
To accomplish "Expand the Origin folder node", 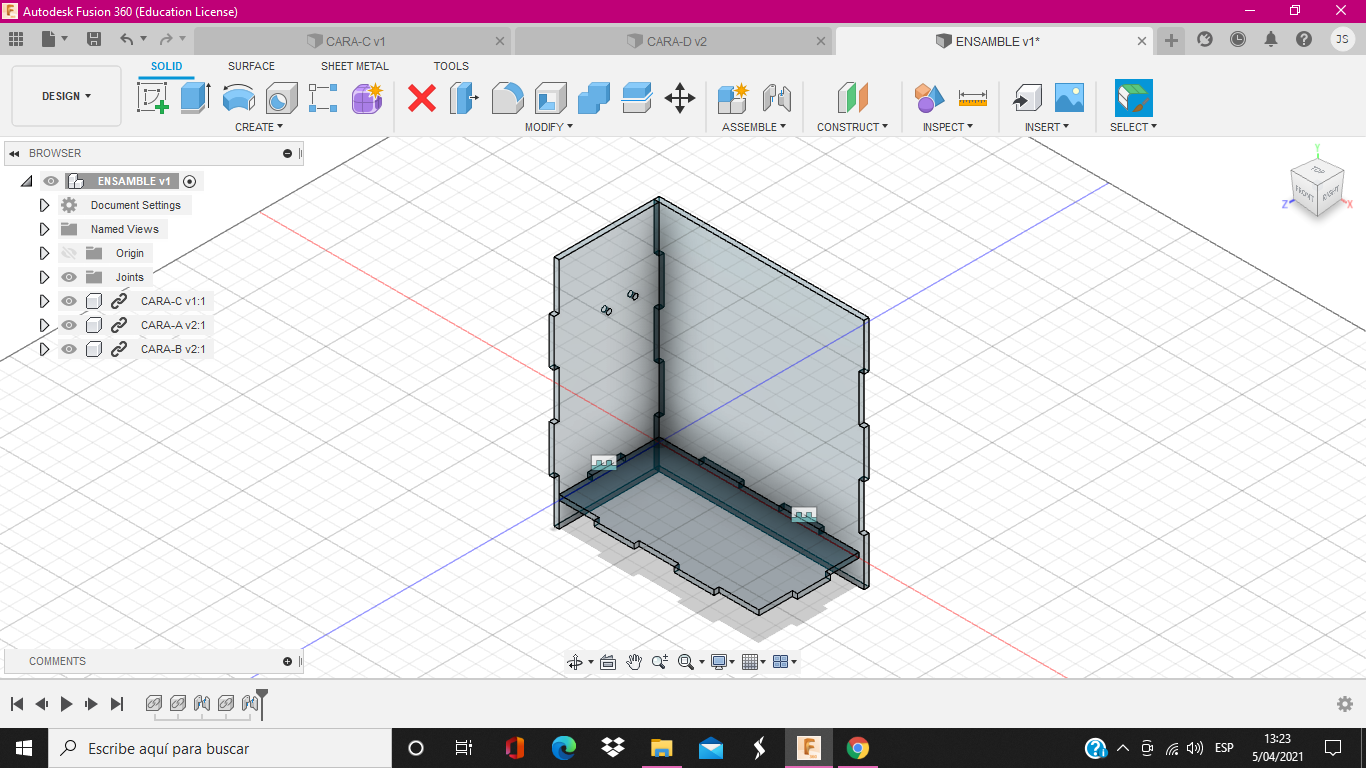I will 44,253.
